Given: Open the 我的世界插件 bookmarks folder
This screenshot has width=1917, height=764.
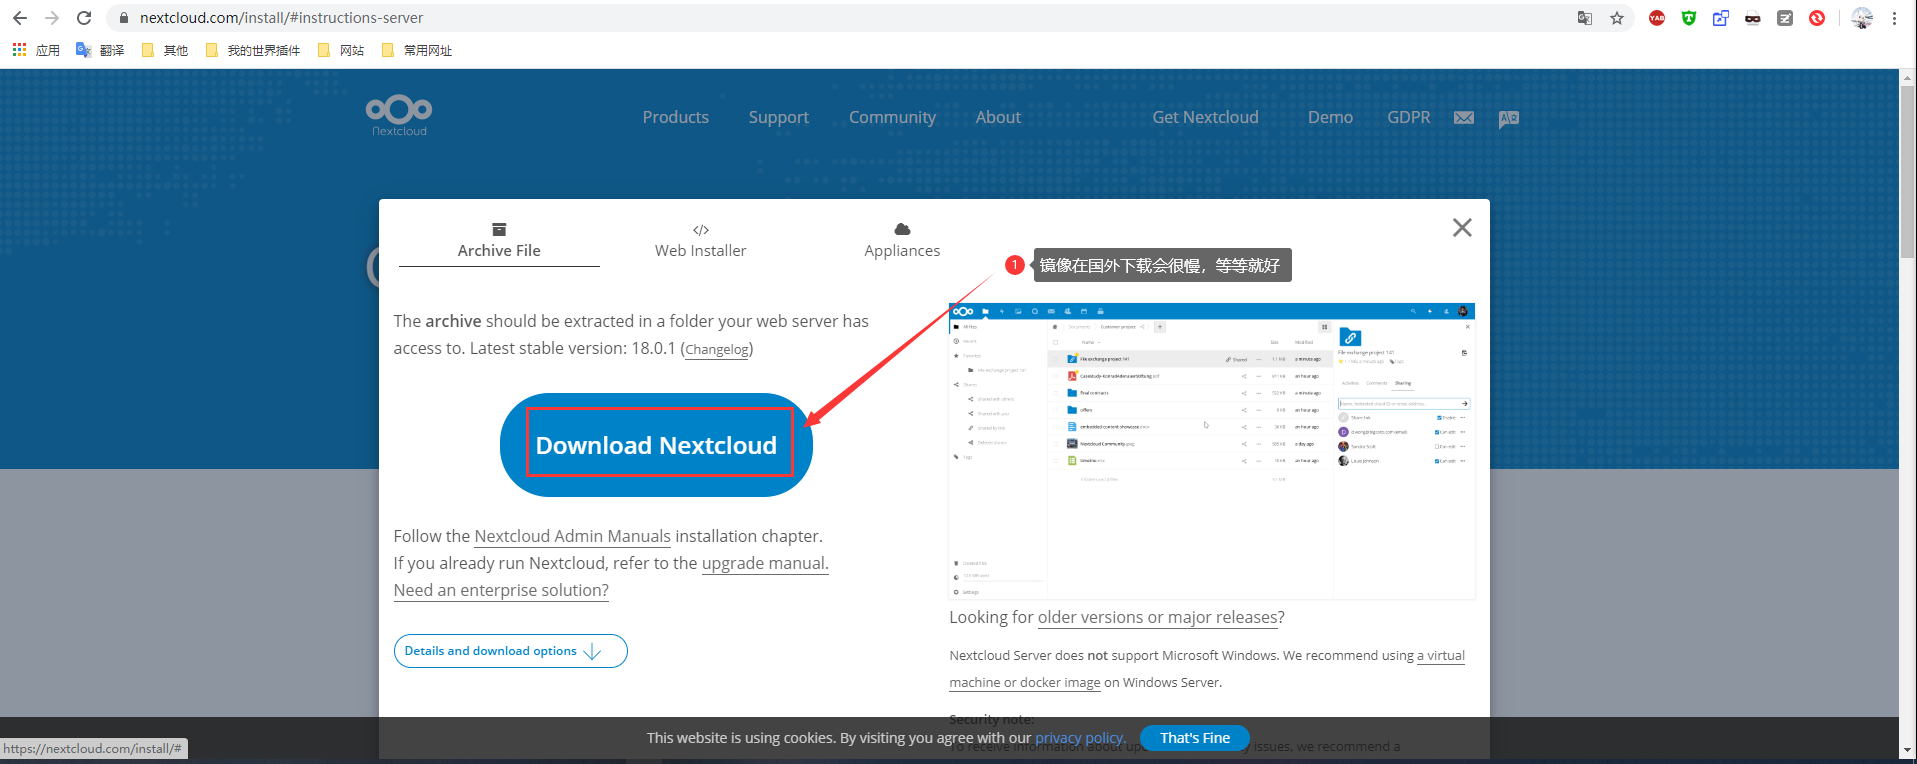Looking at the screenshot, I should click(252, 50).
